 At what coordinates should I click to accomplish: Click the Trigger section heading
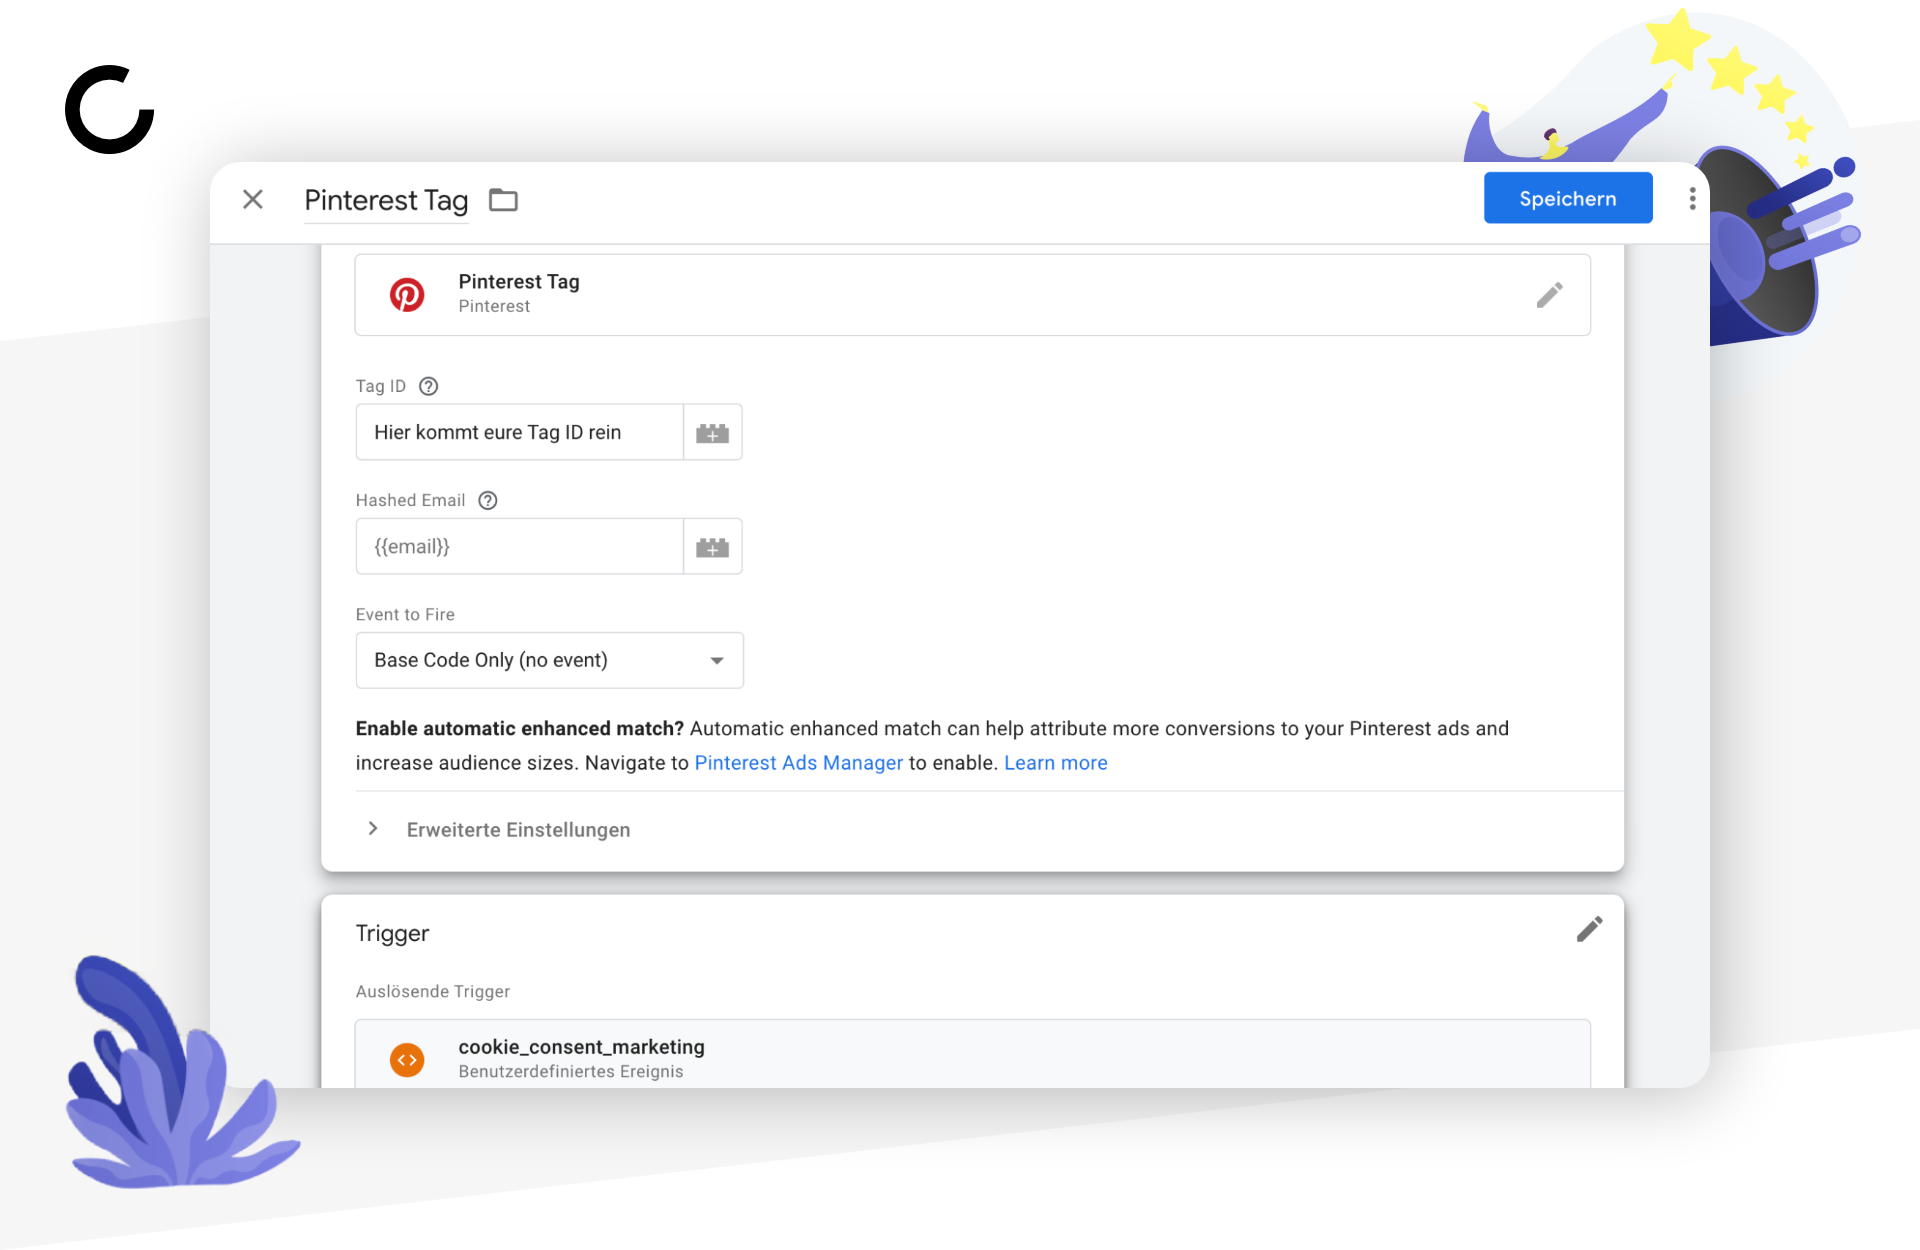pyautogui.click(x=392, y=933)
